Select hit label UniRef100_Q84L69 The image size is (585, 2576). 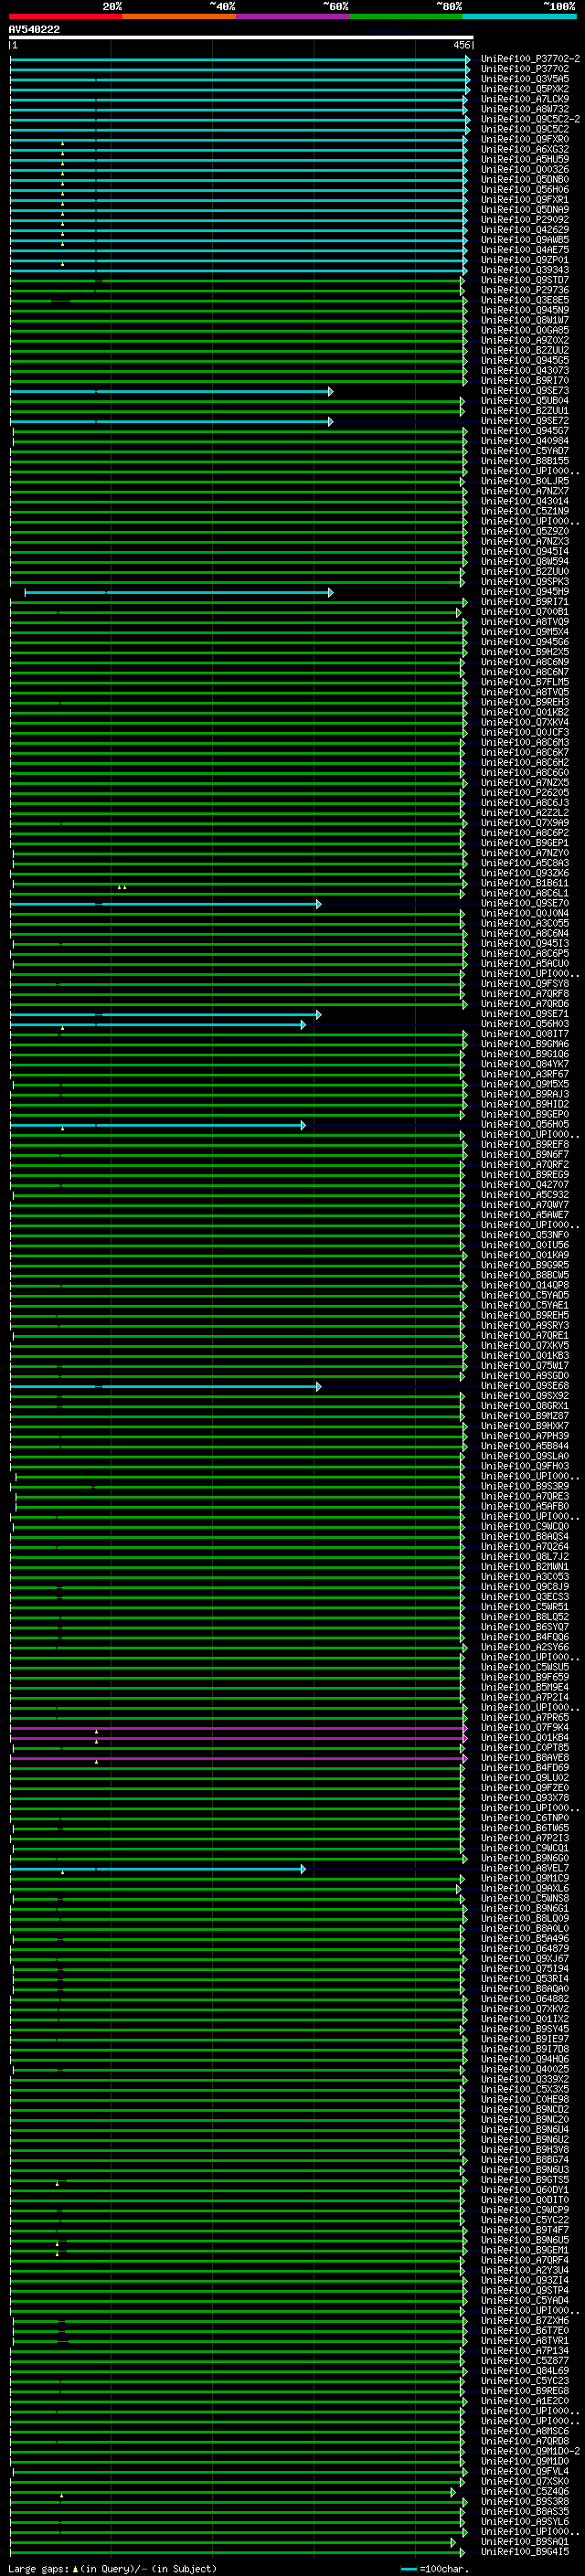(525, 2371)
